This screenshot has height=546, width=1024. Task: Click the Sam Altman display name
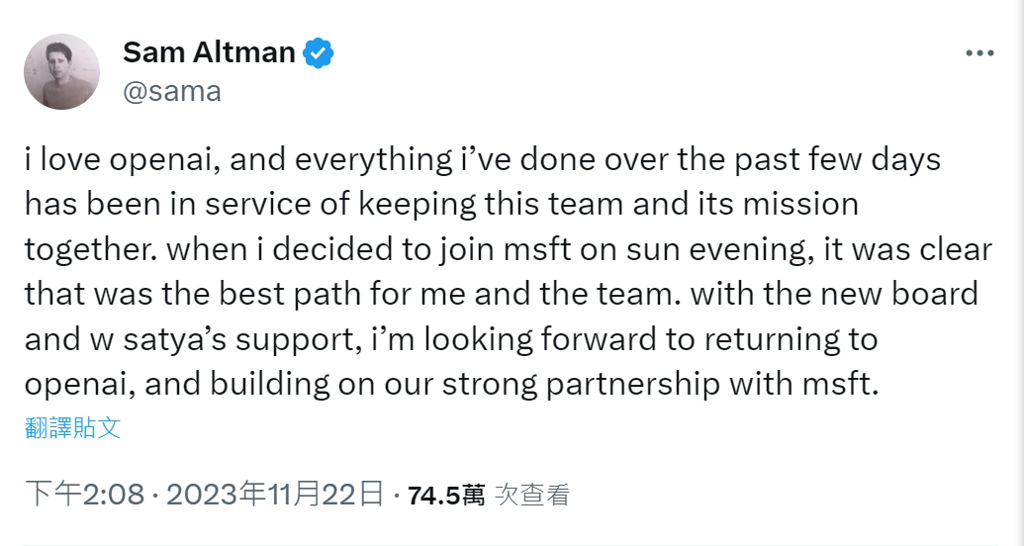pyautogui.click(x=209, y=52)
